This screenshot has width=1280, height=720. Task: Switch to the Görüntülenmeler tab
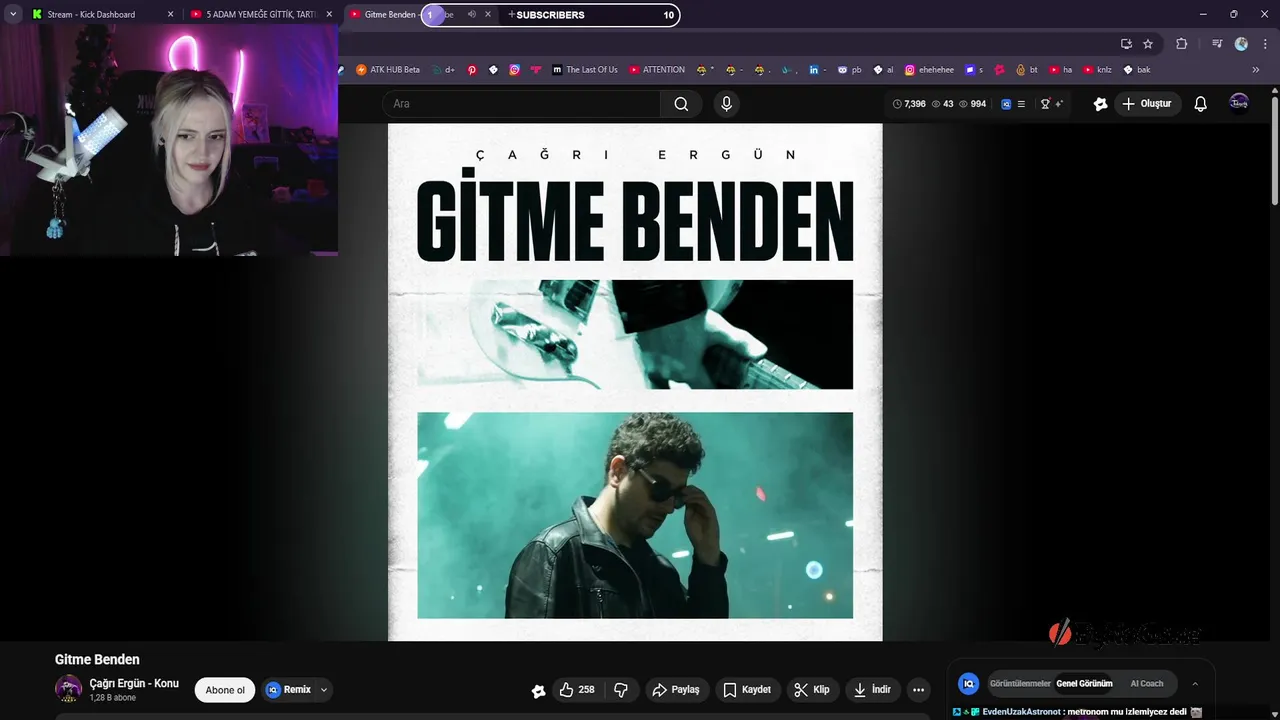click(x=1020, y=684)
